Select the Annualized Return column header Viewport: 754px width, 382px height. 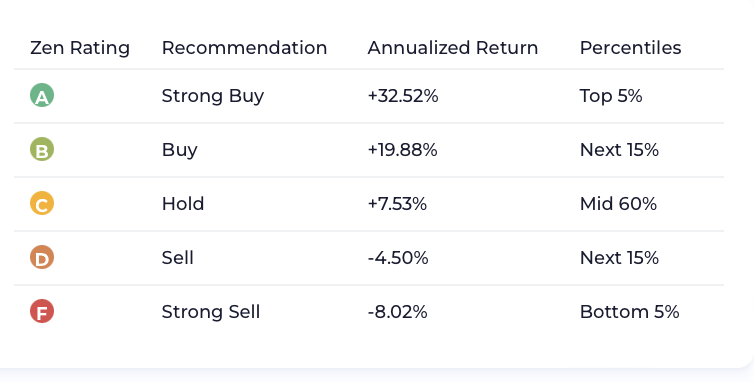tap(452, 48)
